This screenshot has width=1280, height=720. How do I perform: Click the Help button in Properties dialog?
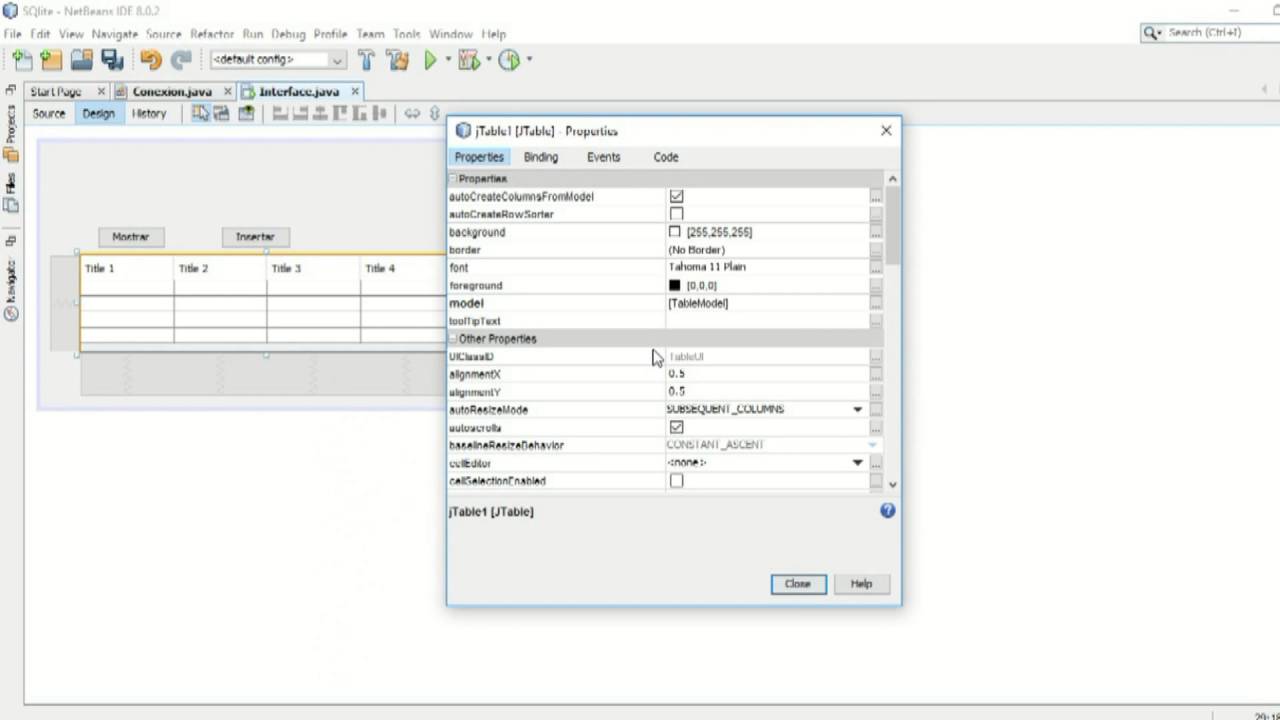click(x=861, y=584)
